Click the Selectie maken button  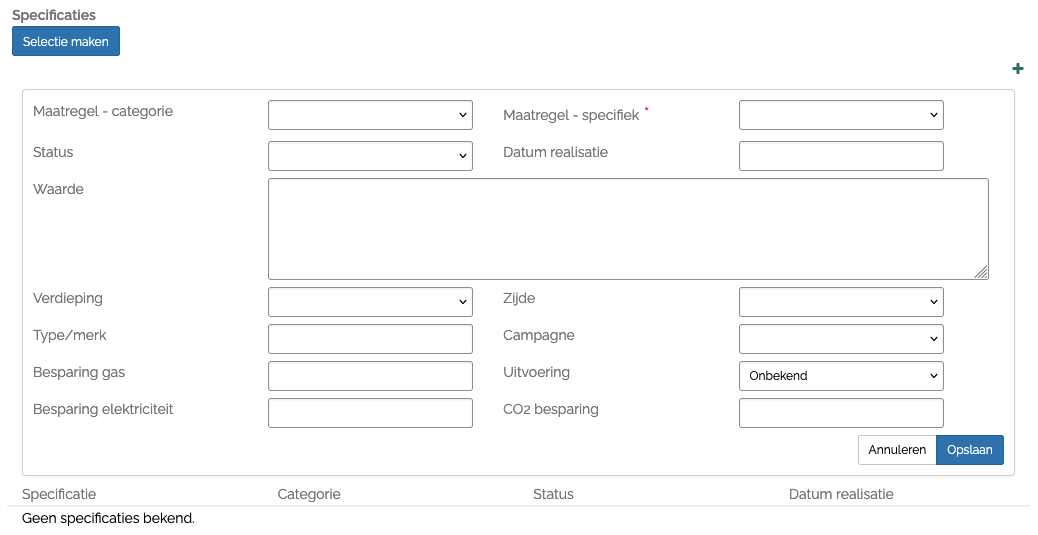point(66,42)
